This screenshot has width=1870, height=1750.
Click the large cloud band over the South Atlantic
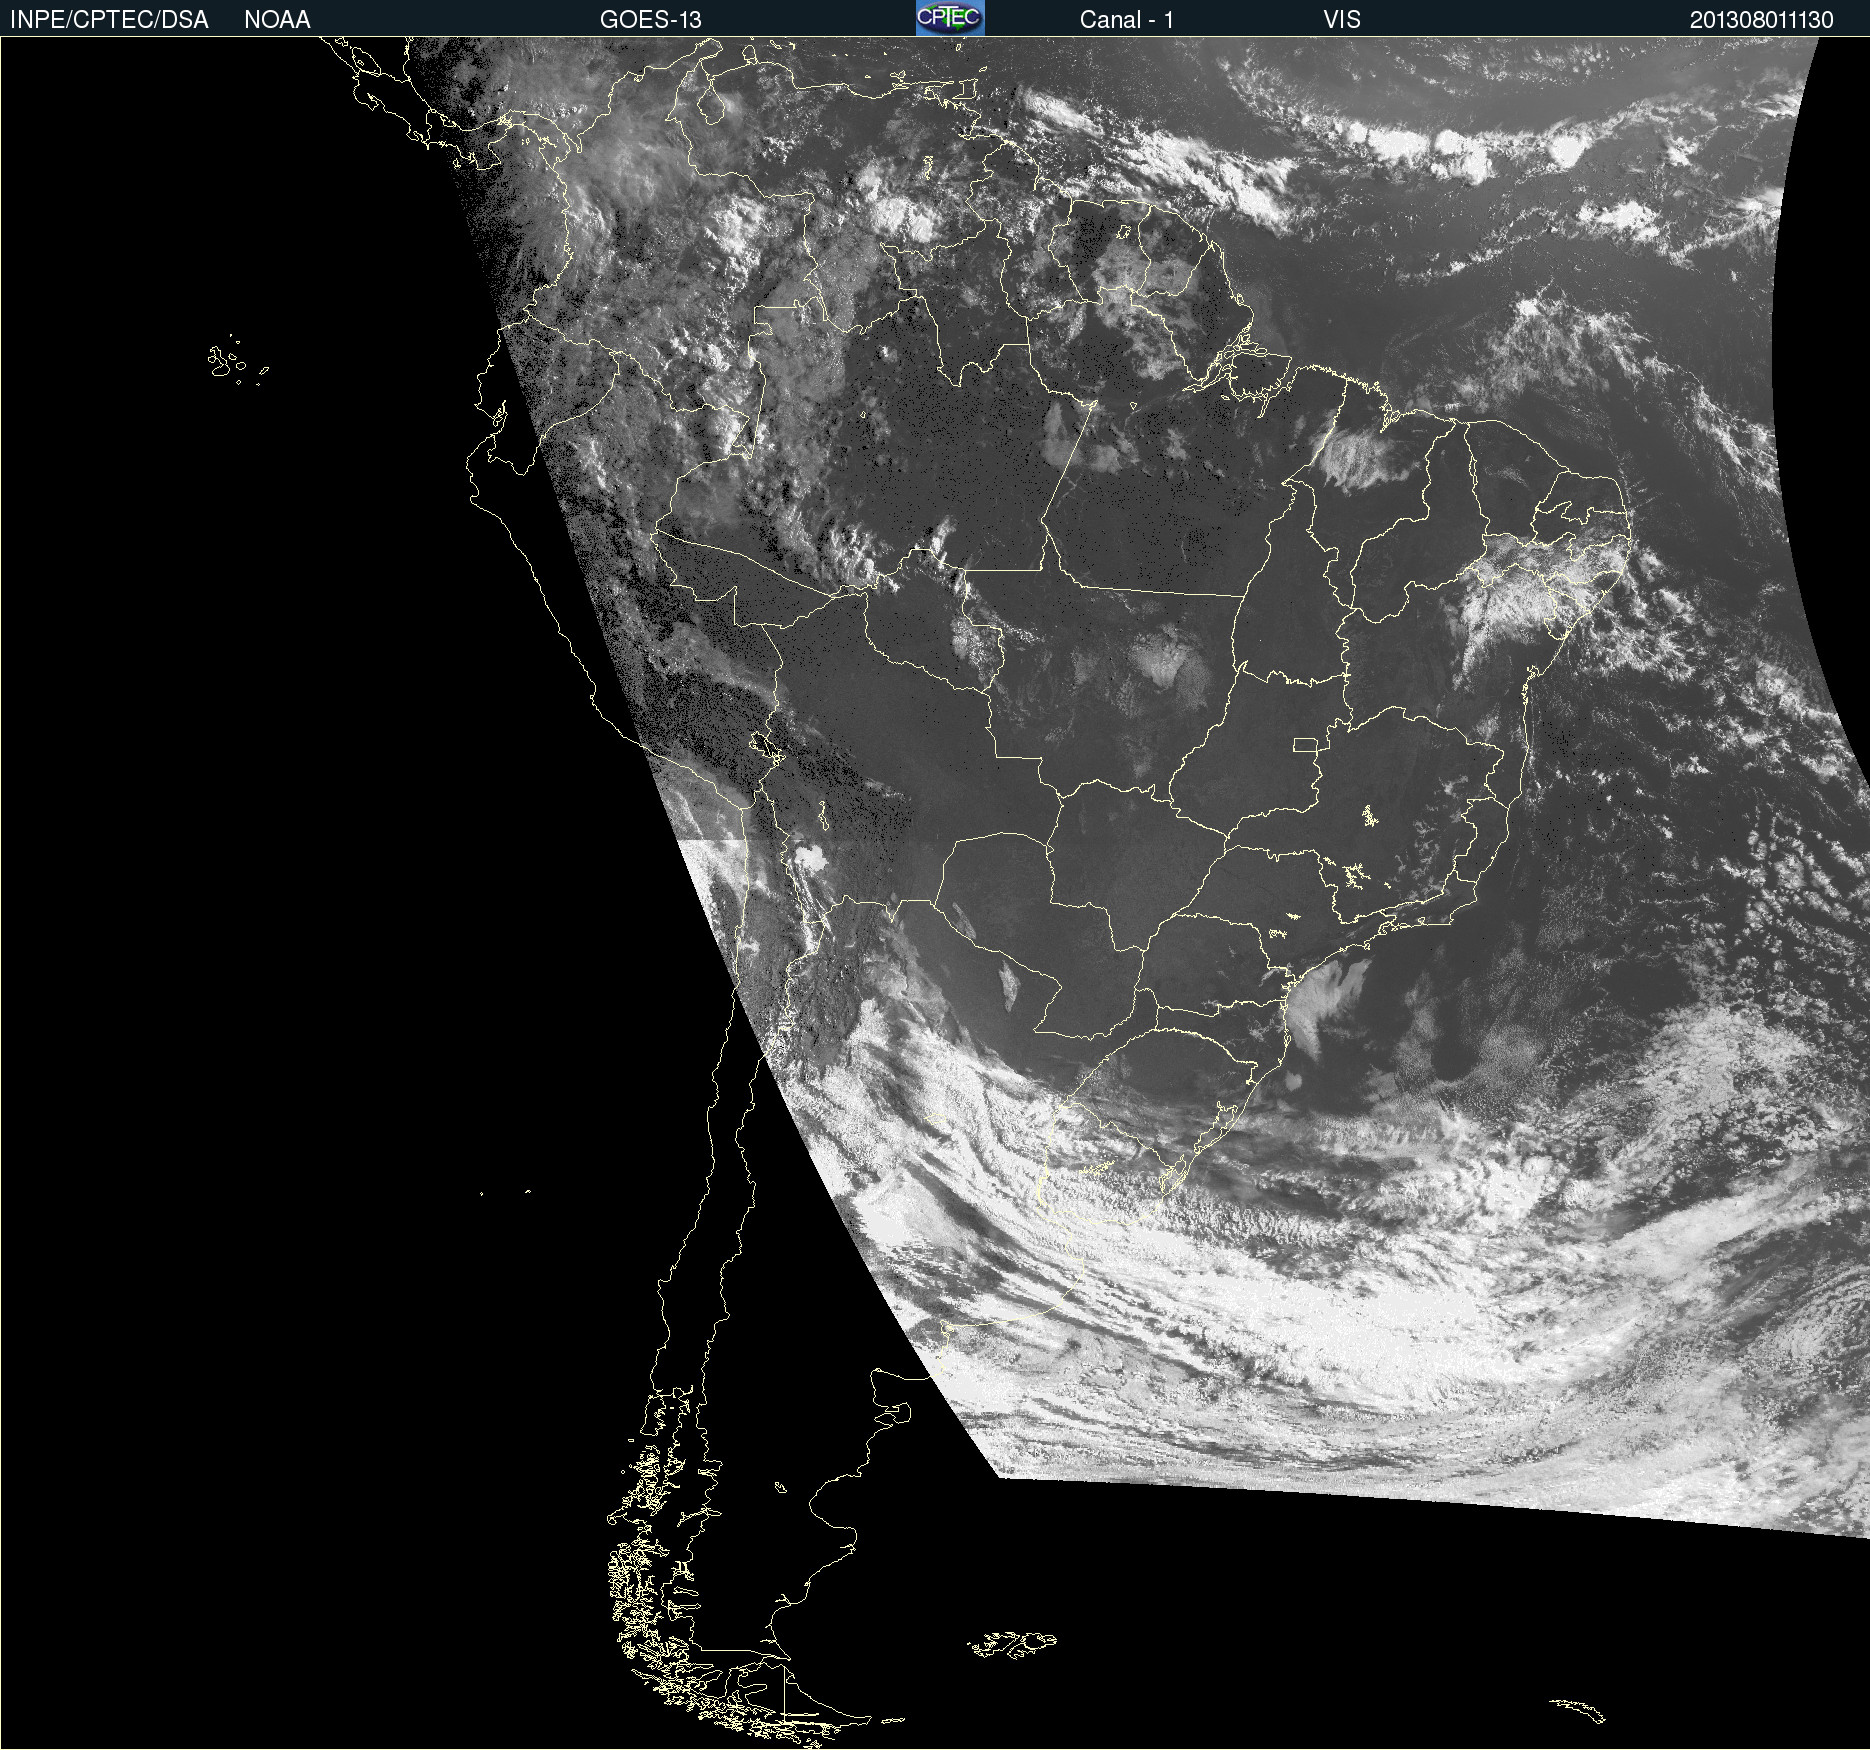pos(1350,1330)
